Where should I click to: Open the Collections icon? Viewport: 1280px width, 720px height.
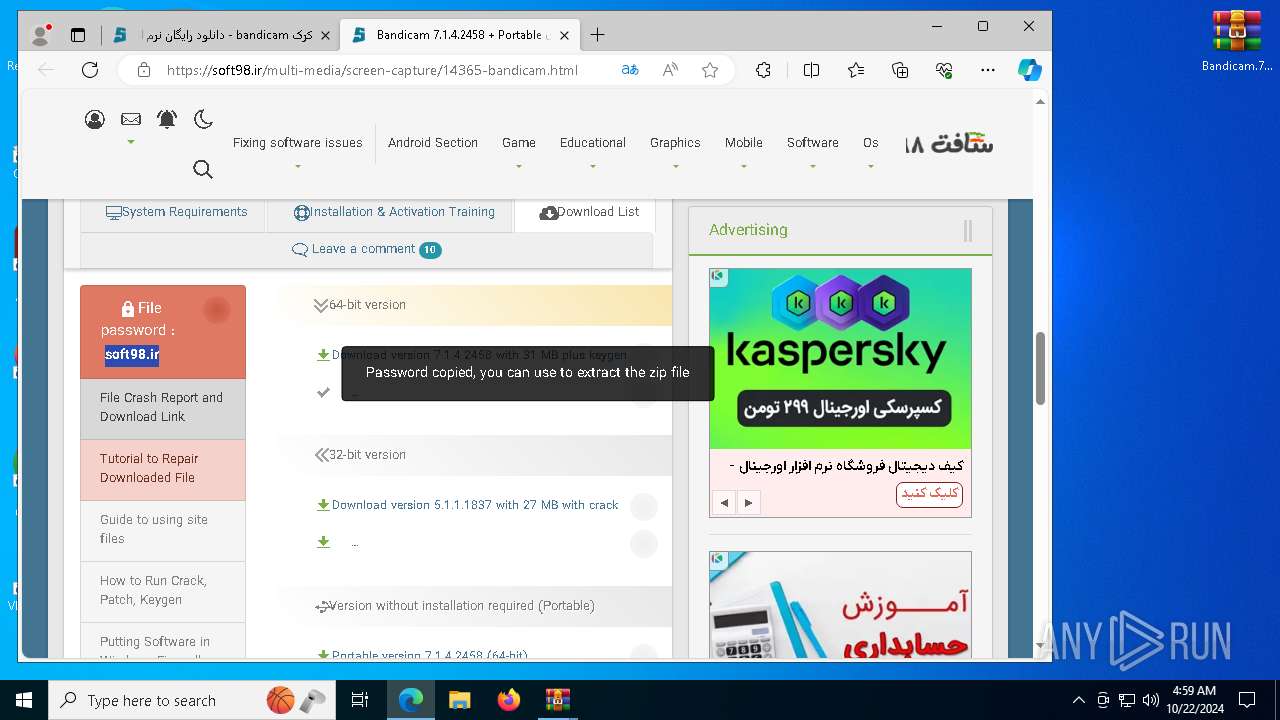[x=900, y=70]
